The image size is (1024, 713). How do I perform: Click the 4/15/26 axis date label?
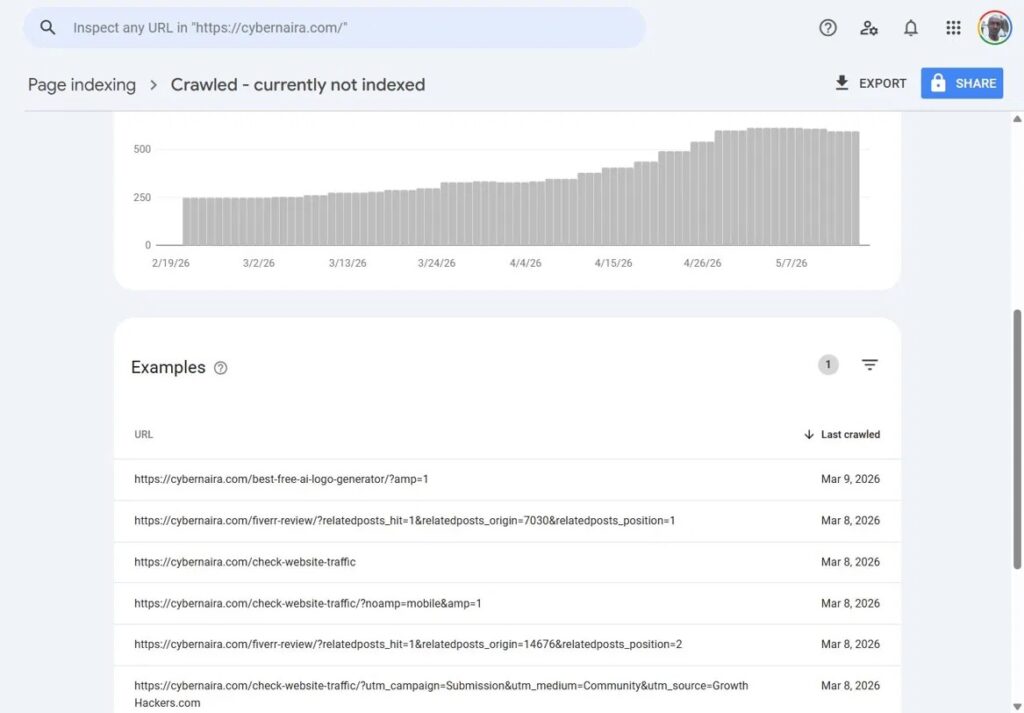[x=613, y=263]
